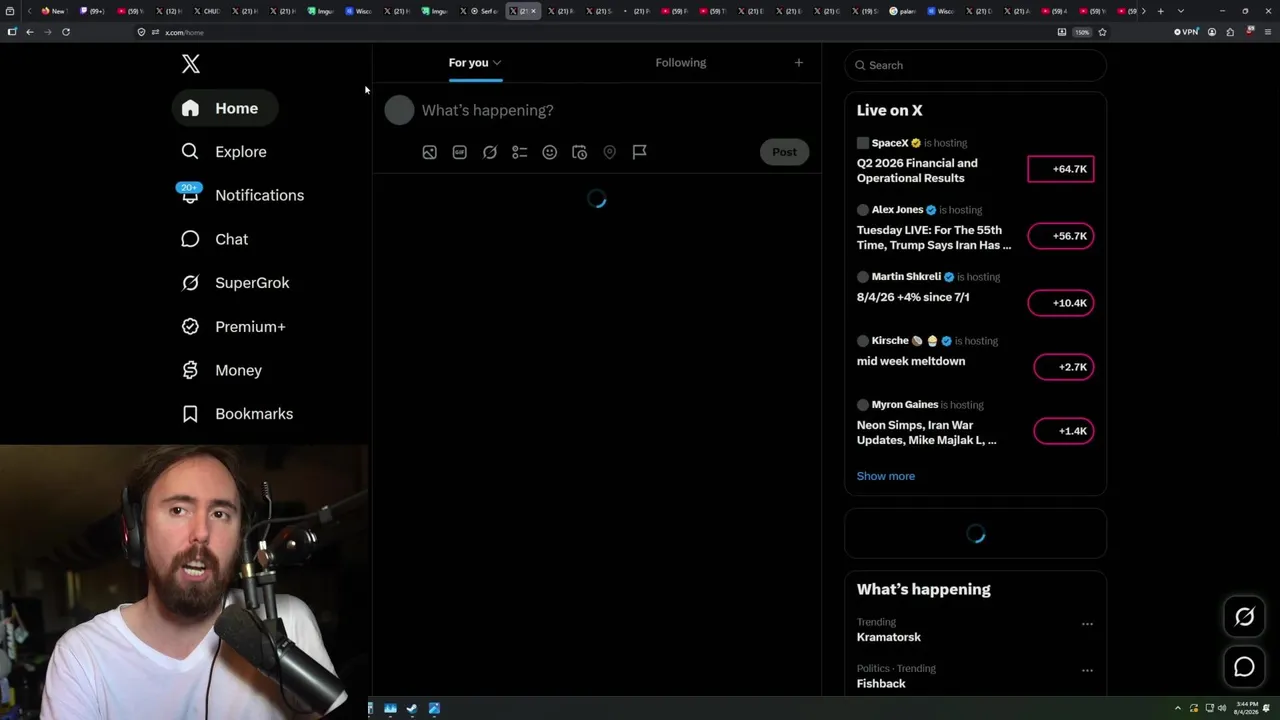Click Show more under Live on X
Screen dimensions: 1280x720
click(886, 476)
